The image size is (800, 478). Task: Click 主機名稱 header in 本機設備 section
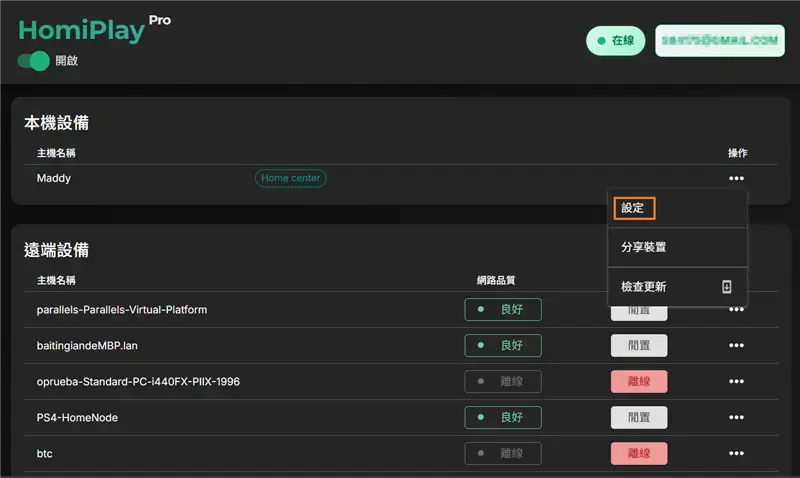click(x=56, y=153)
